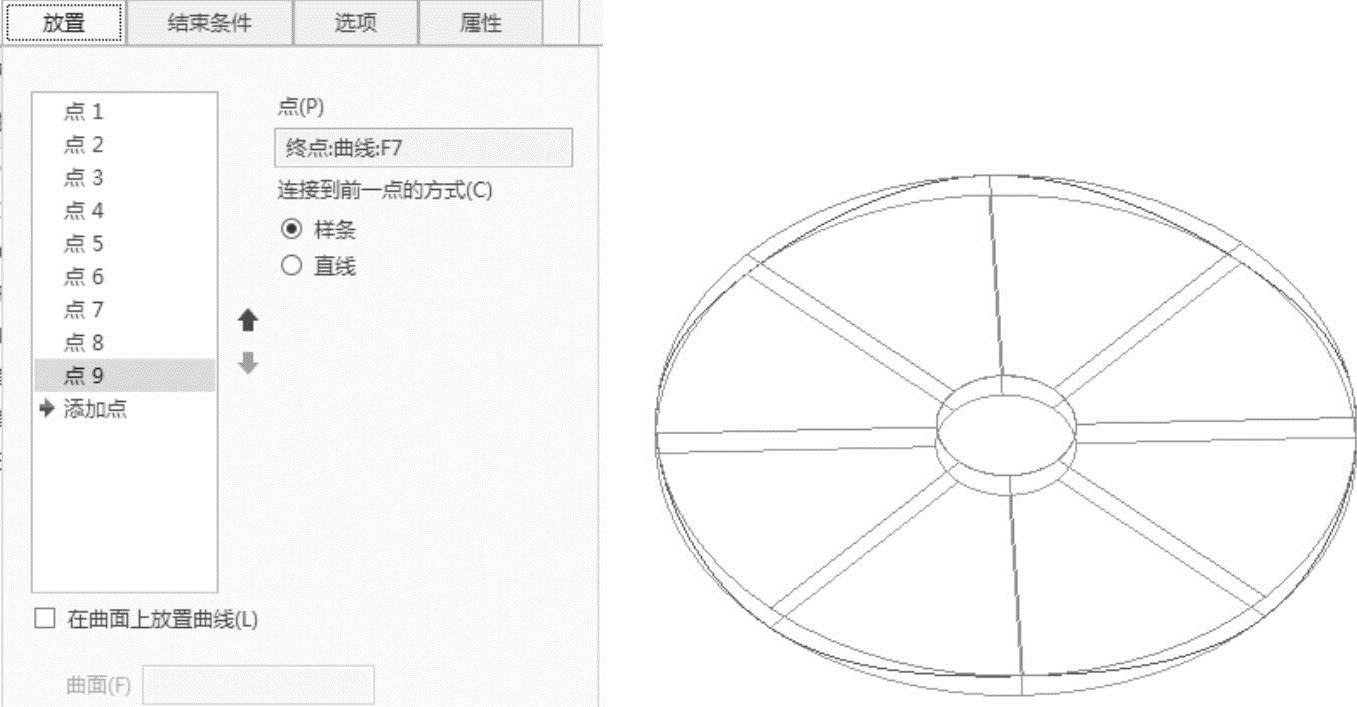Click the 曲面(F) input field

pyautogui.click(x=259, y=686)
